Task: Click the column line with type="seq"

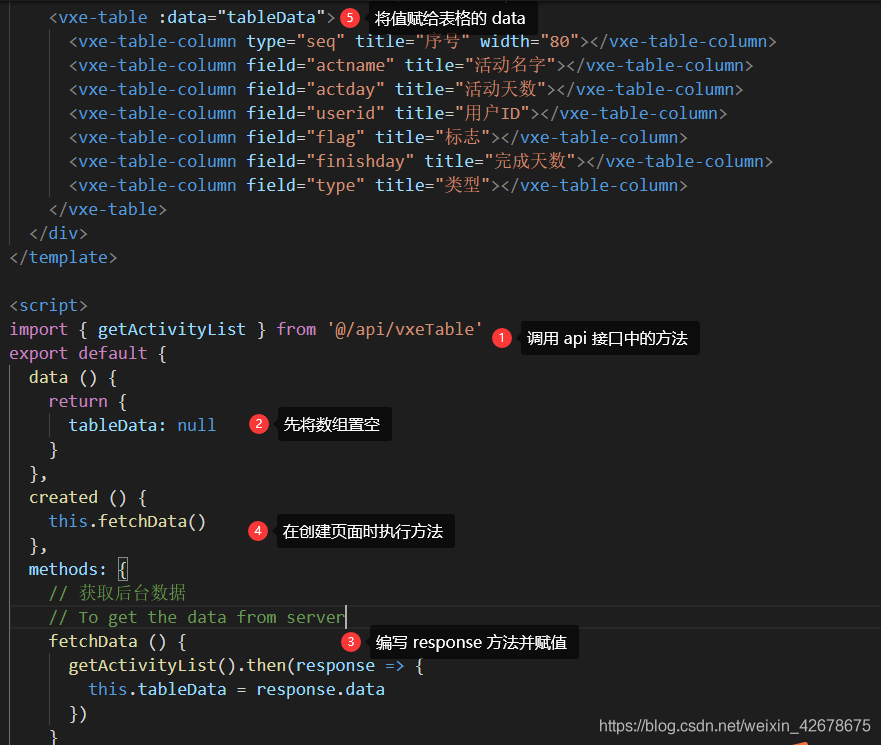Action: (423, 42)
